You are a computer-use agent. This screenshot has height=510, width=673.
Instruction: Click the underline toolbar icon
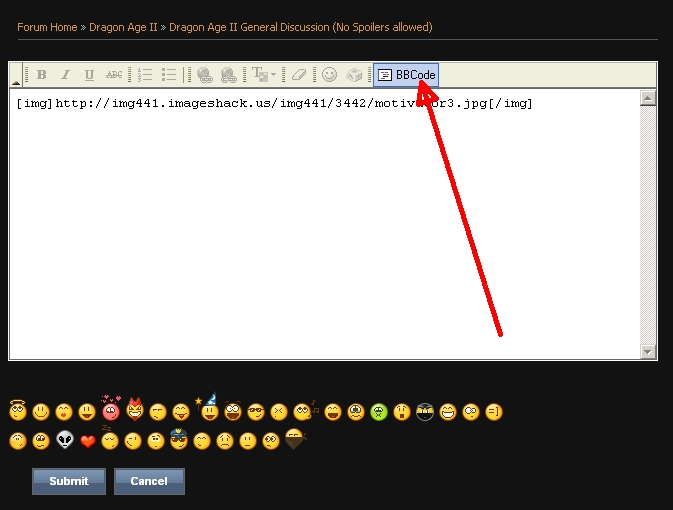[x=89, y=75]
